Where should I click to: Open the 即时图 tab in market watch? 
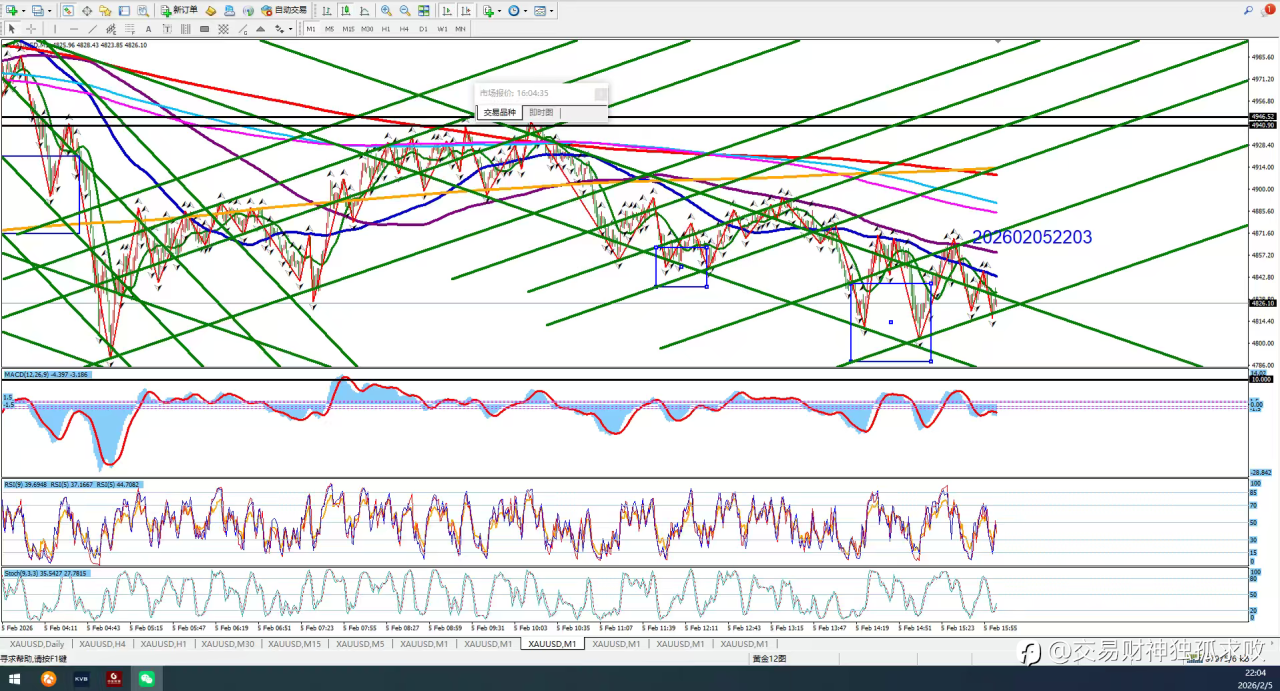point(541,112)
